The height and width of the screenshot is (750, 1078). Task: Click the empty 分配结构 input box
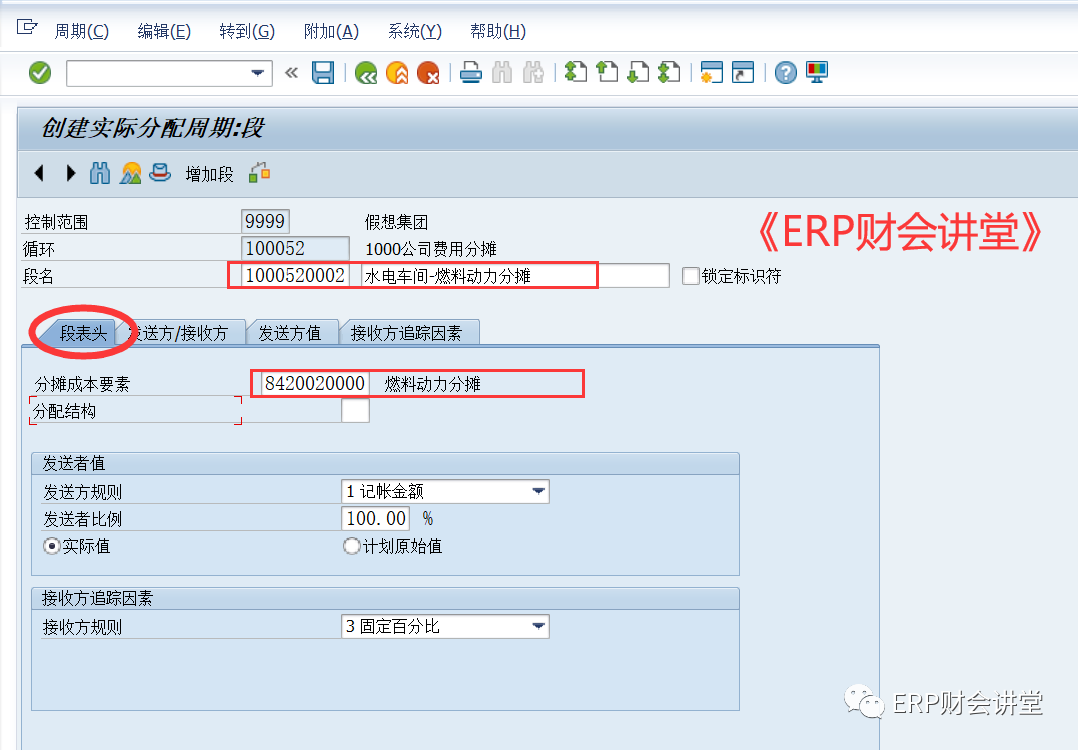355,411
